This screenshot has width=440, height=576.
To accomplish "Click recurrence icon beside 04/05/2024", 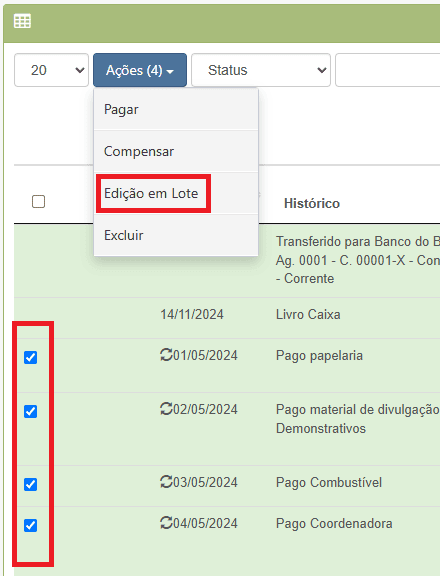I will point(166,523).
